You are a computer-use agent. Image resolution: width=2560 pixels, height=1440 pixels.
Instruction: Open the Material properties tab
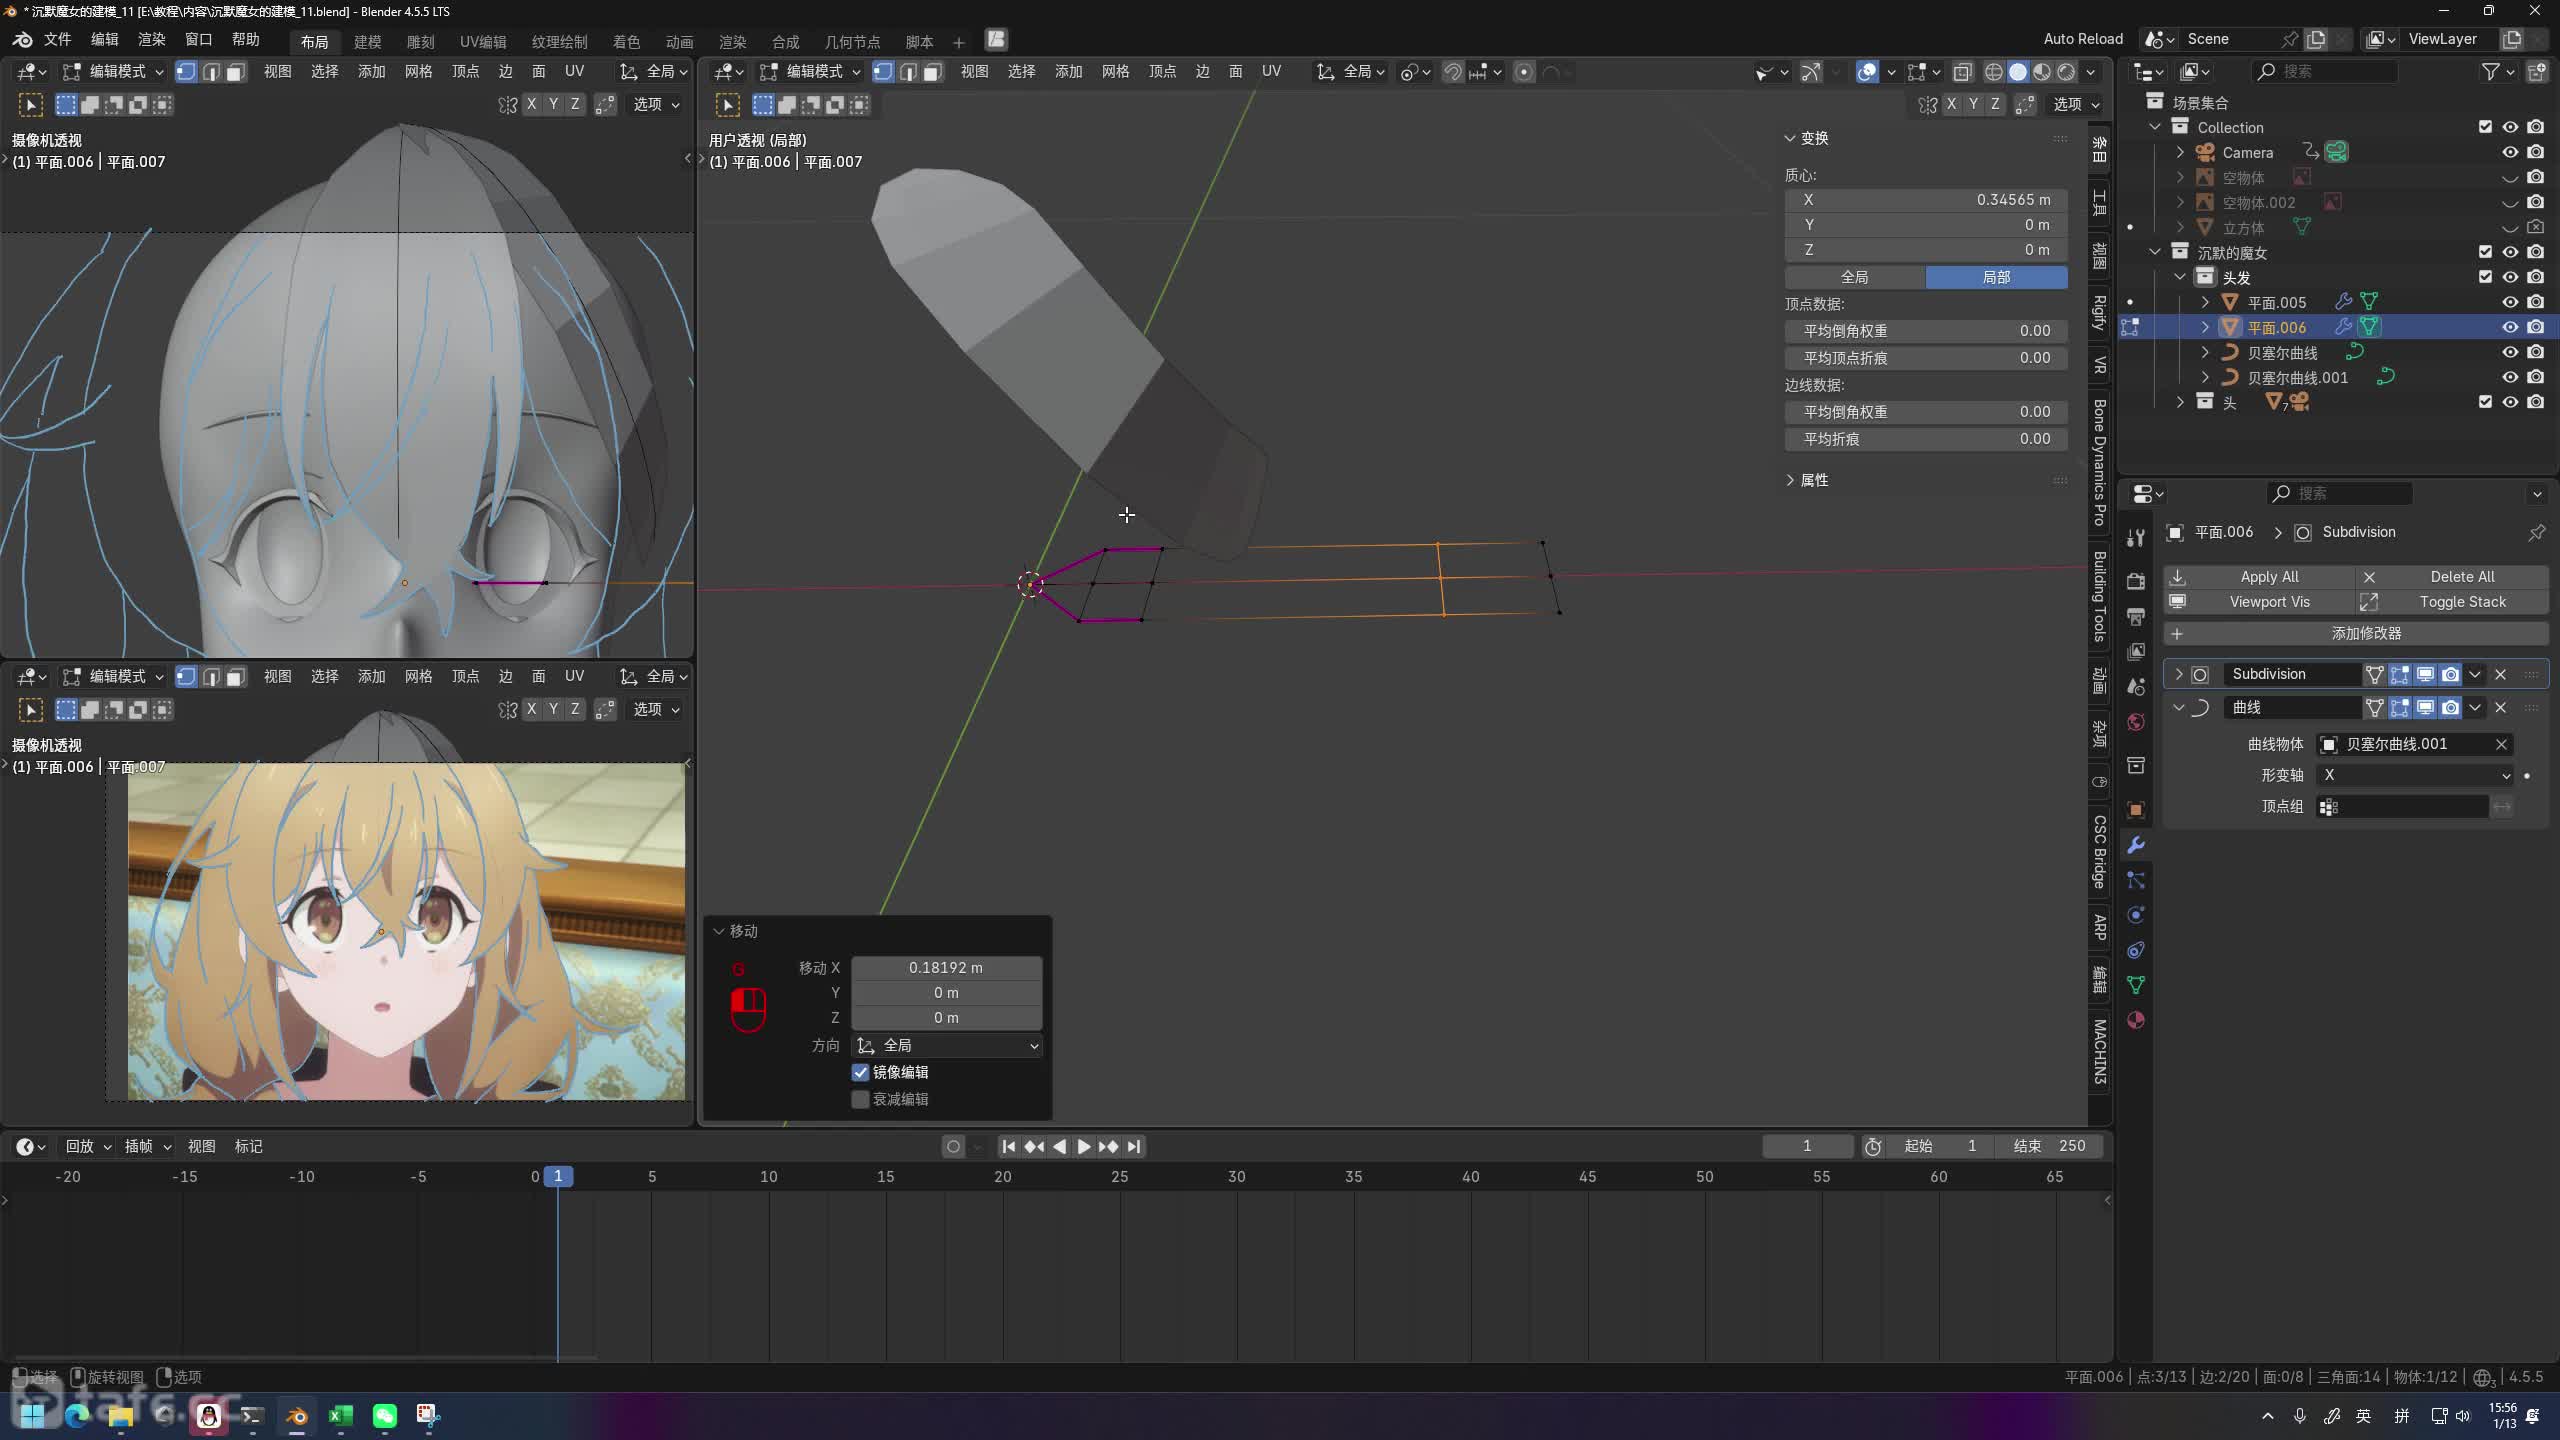pyautogui.click(x=2136, y=1020)
